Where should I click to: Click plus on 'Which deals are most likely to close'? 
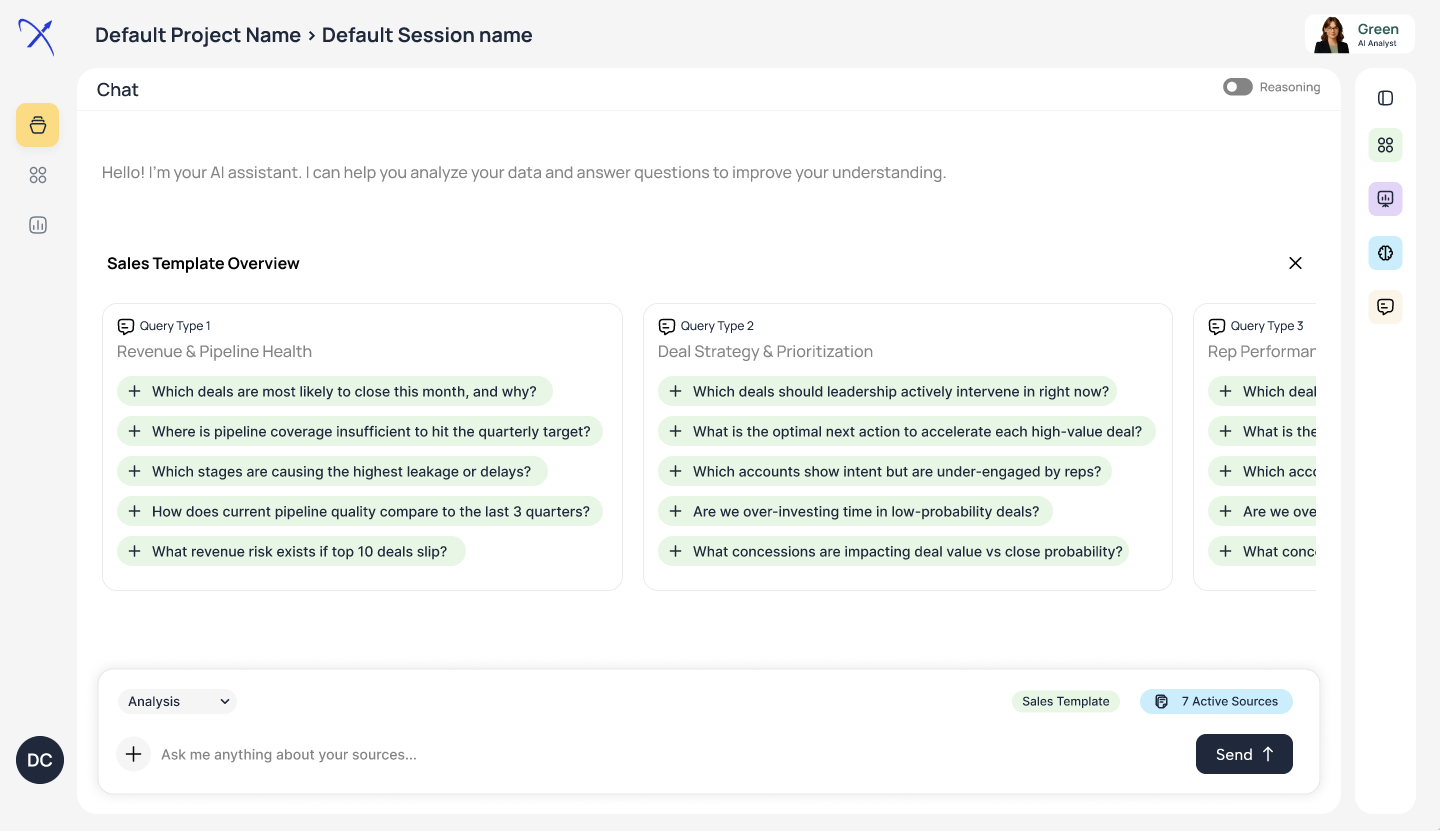tap(134, 391)
